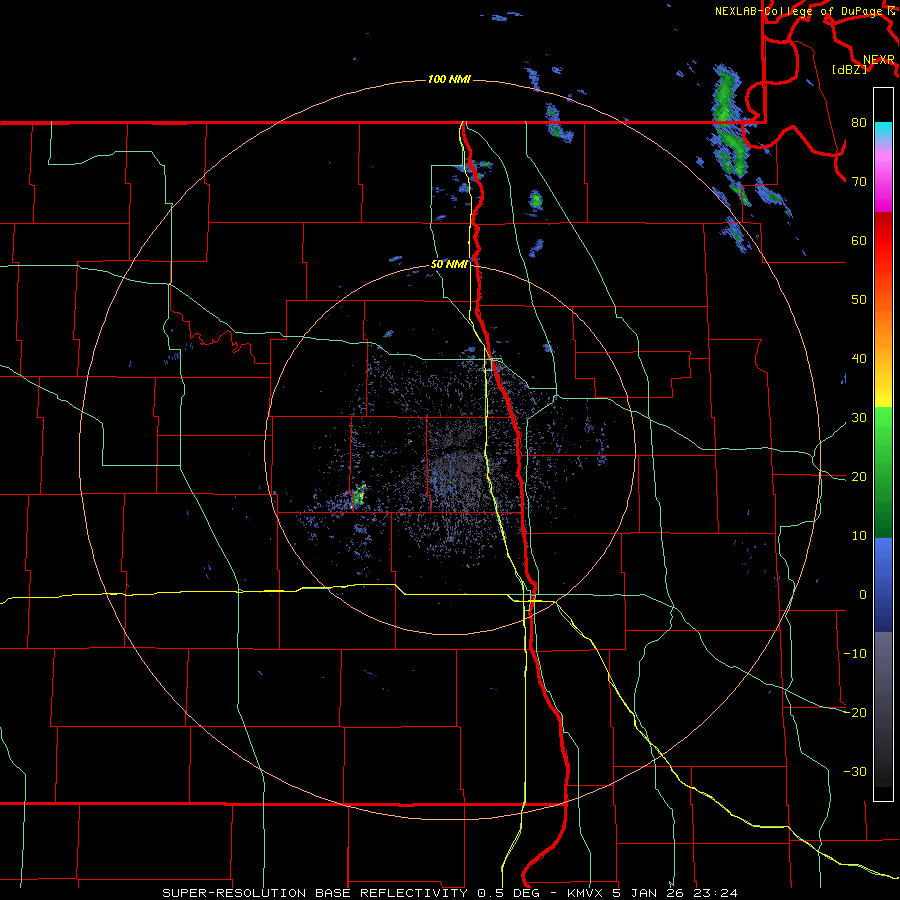Select the "-10" value on the dBZ scale
Viewport: 900px width, 900px height.
[x=855, y=654]
